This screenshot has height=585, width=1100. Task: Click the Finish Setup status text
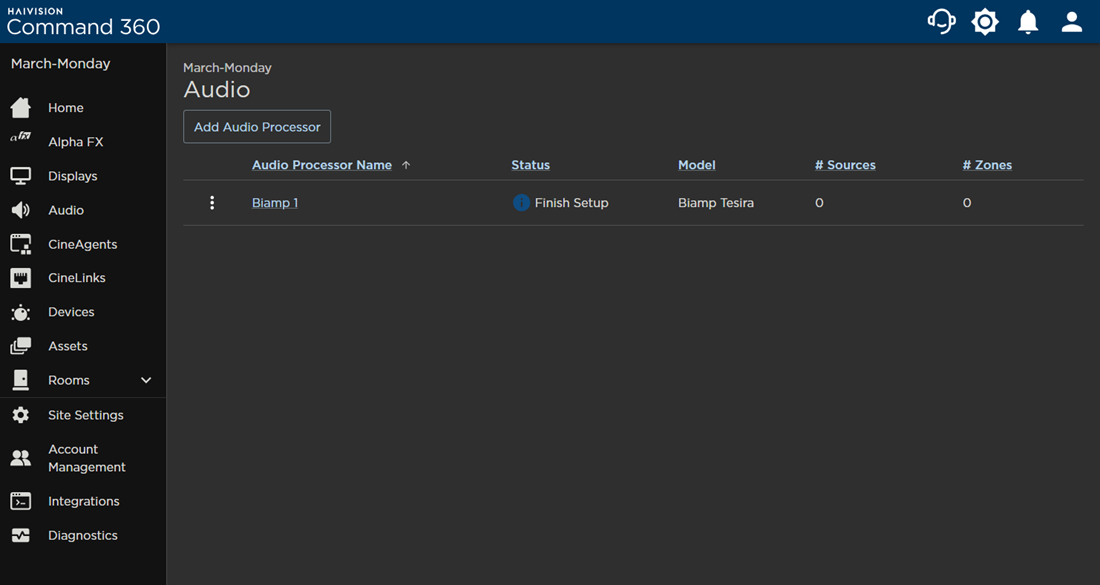pos(572,203)
